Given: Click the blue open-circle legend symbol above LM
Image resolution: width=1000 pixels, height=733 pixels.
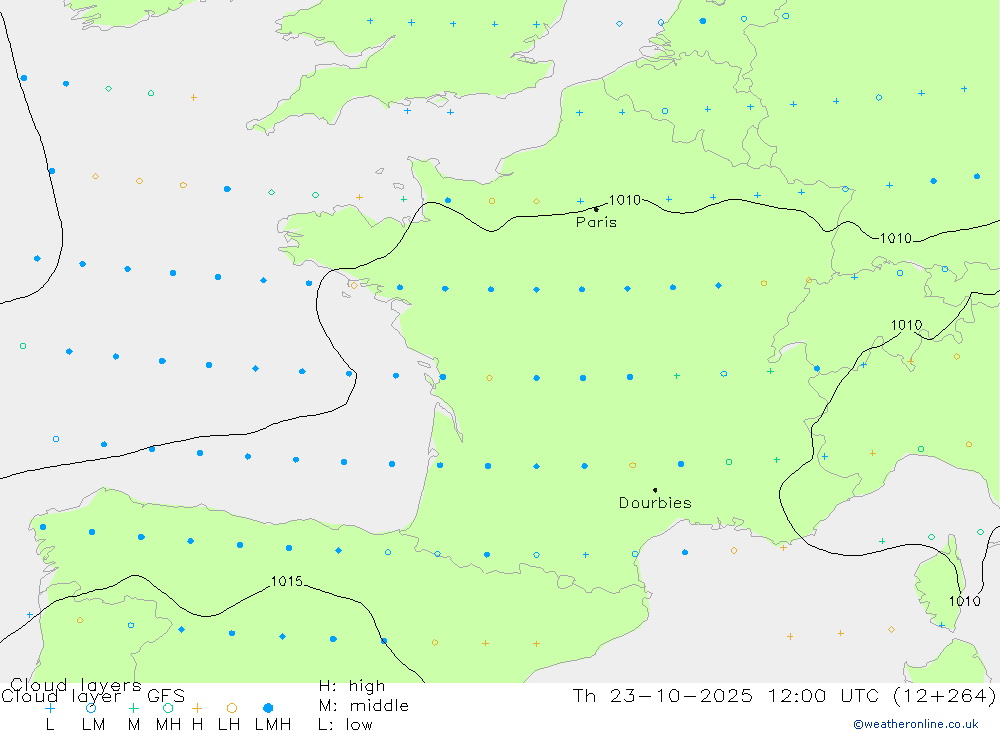Looking at the screenshot, I should pyautogui.click(x=91, y=708).
